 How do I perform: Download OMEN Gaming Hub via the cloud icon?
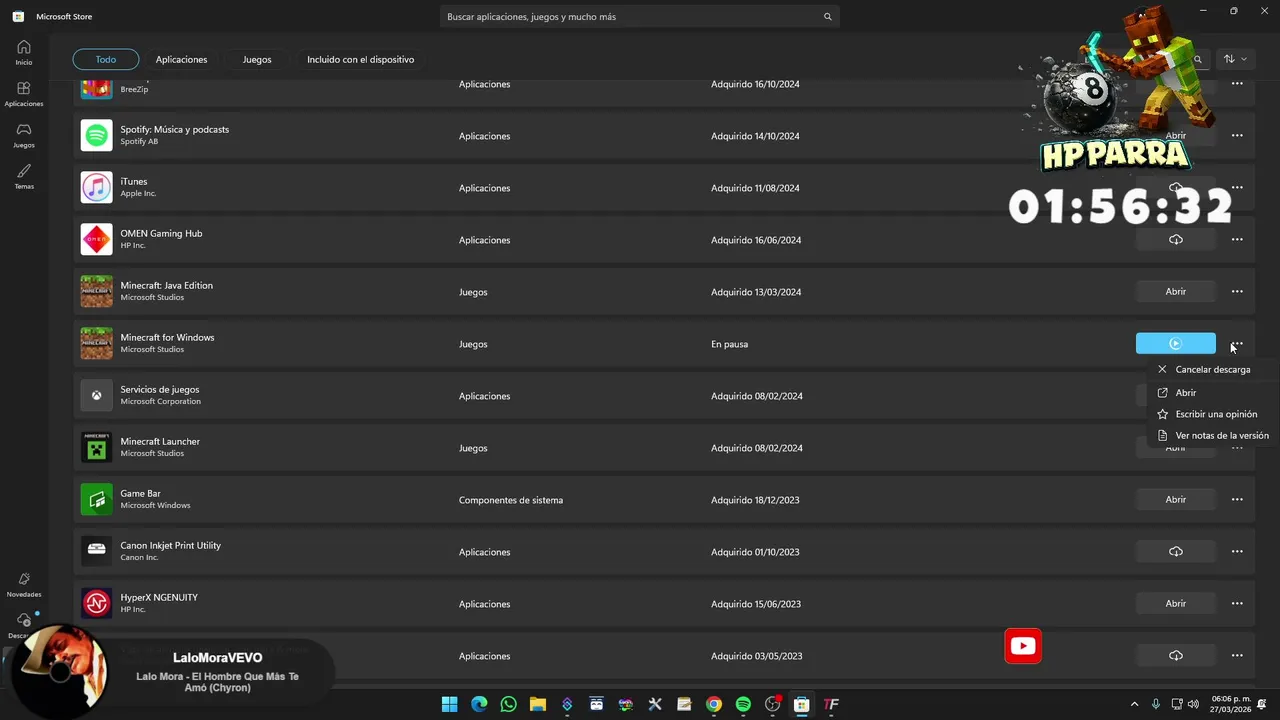pyautogui.click(x=1176, y=240)
